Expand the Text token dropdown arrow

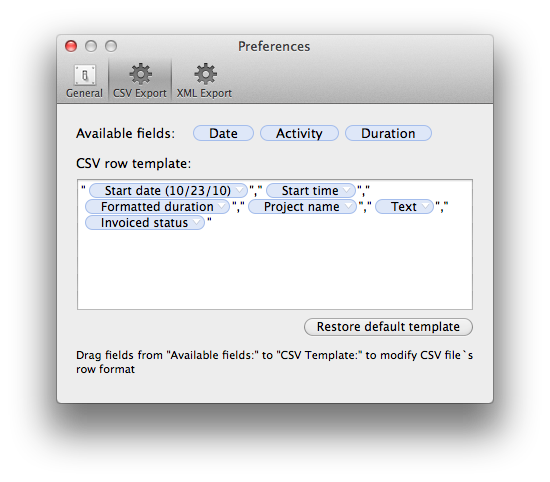point(425,207)
